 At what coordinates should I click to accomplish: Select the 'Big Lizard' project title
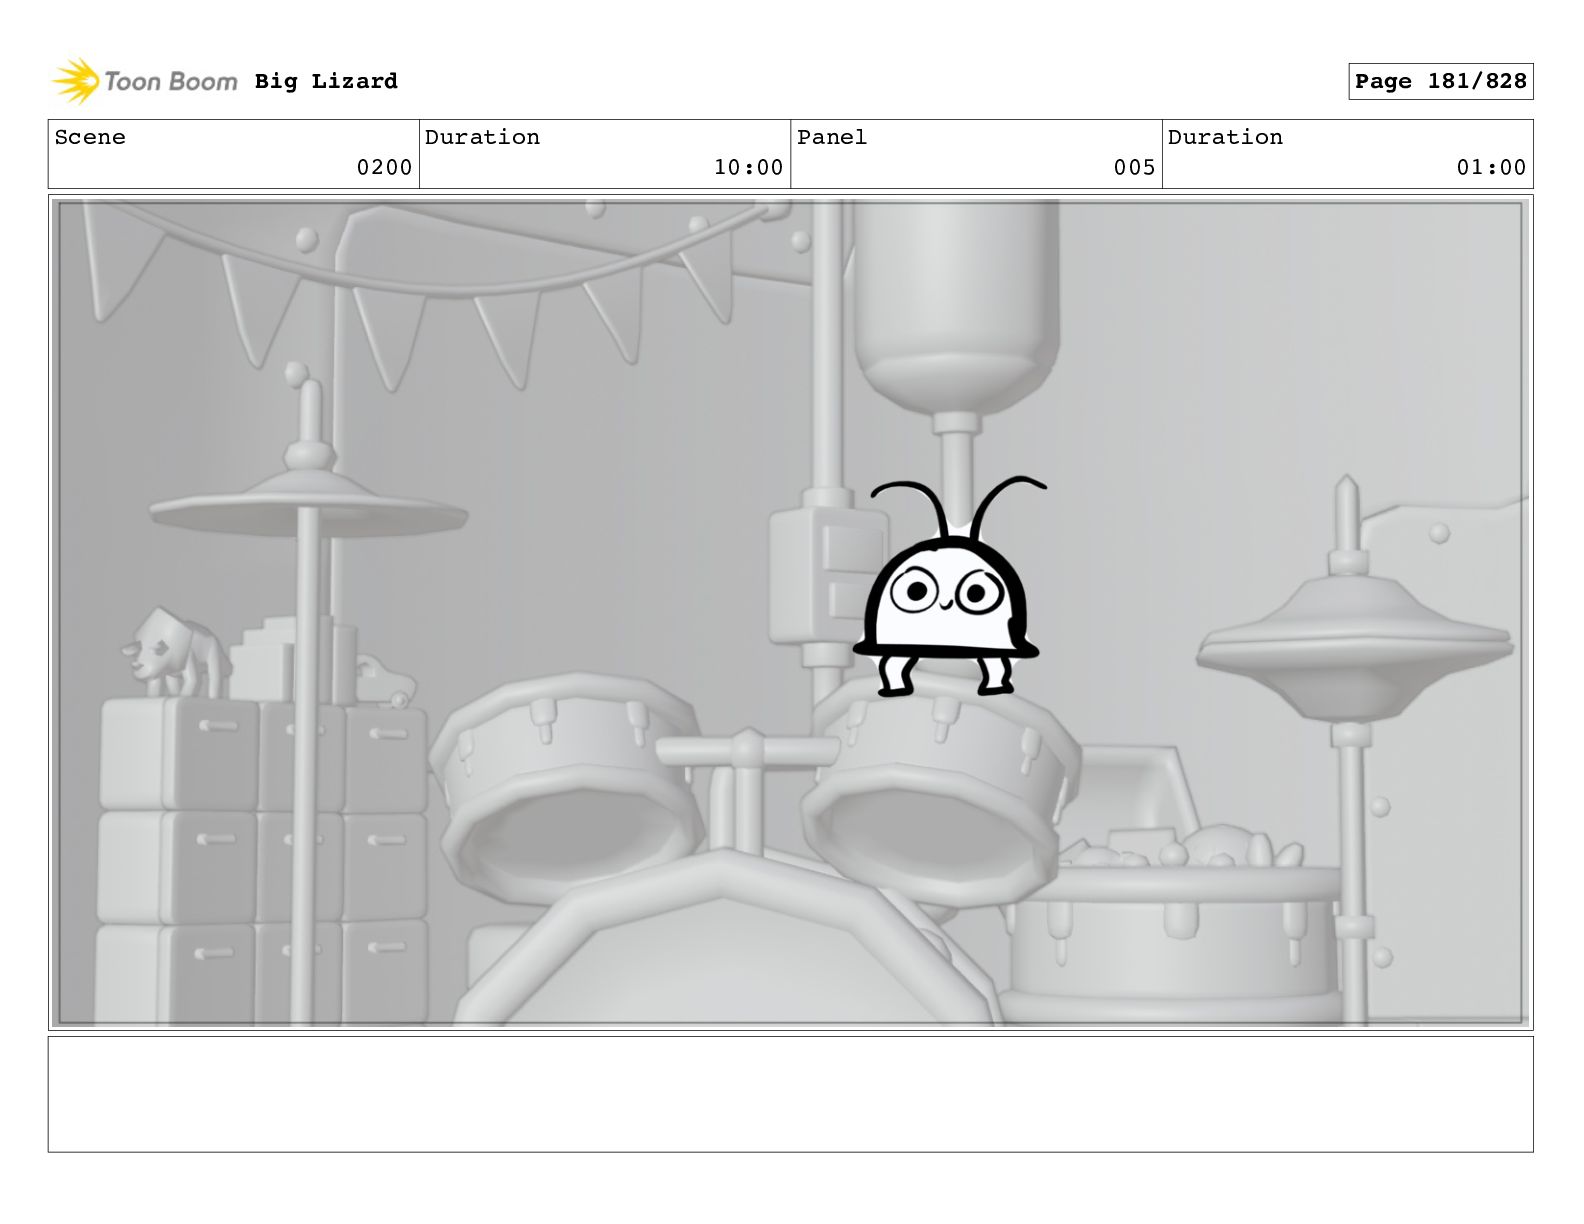tap(326, 81)
